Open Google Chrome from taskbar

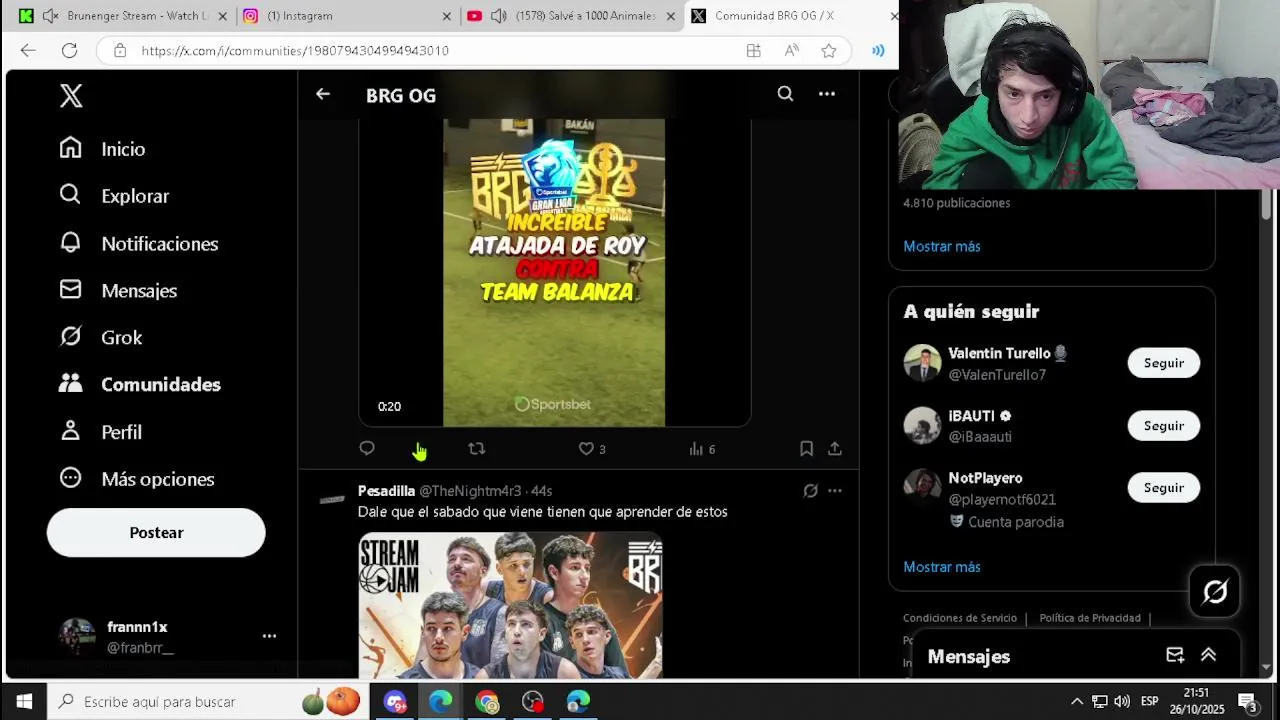pos(487,702)
